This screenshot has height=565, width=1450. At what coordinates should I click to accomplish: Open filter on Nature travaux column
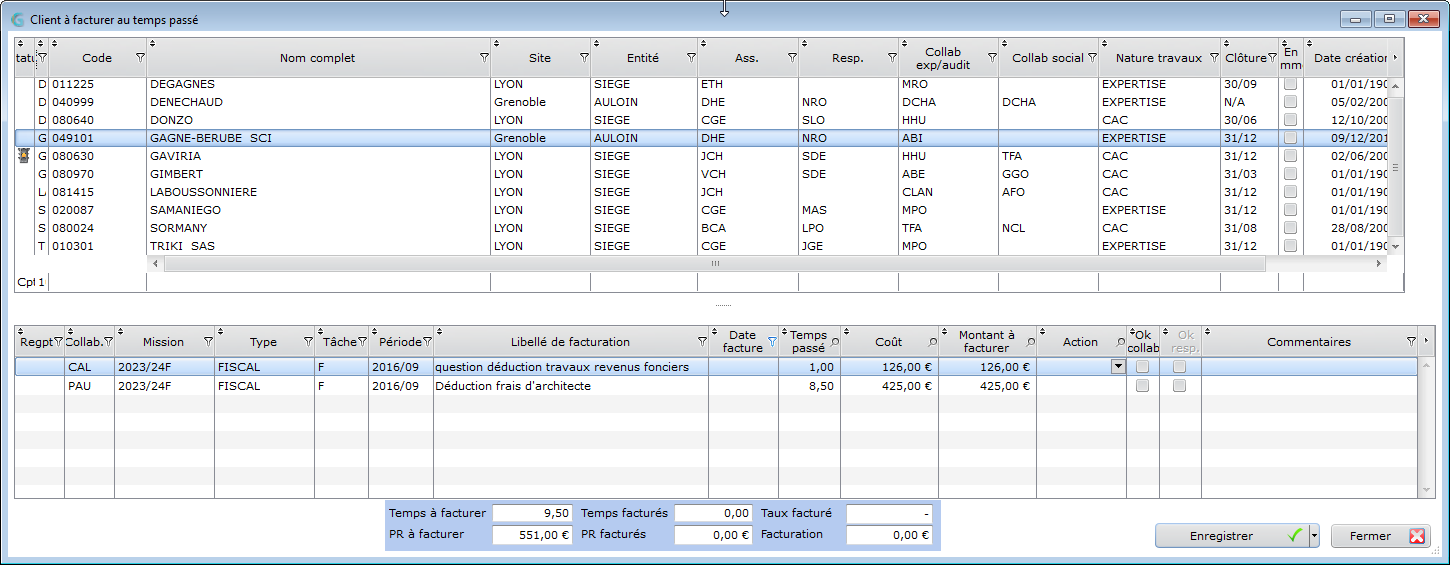pos(1213,58)
